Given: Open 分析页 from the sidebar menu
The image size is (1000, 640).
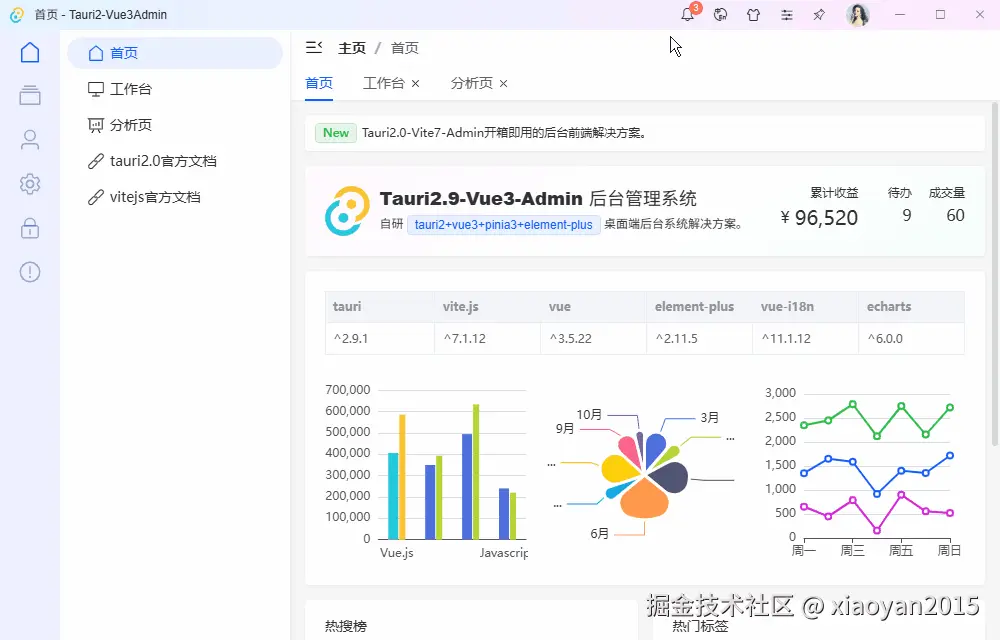Looking at the screenshot, I should coord(130,125).
